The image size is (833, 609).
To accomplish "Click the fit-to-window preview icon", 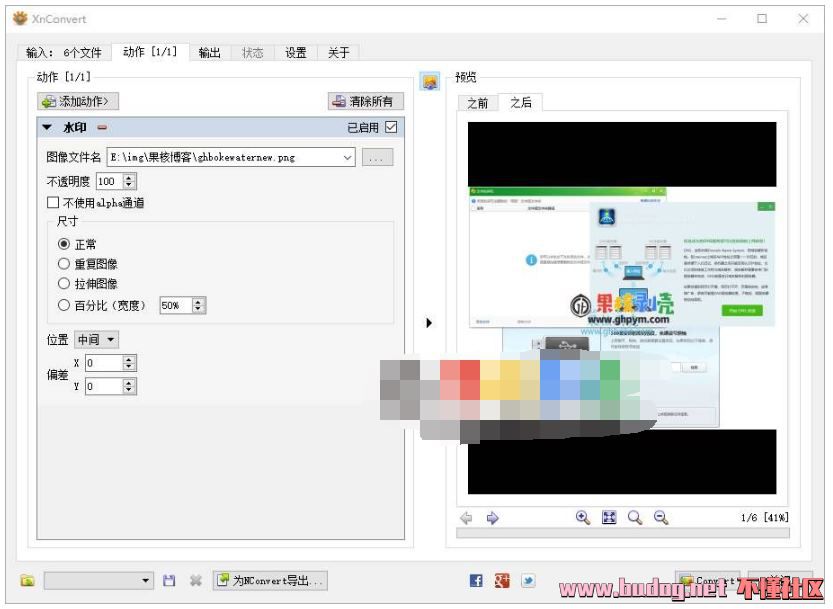I will 608,517.
